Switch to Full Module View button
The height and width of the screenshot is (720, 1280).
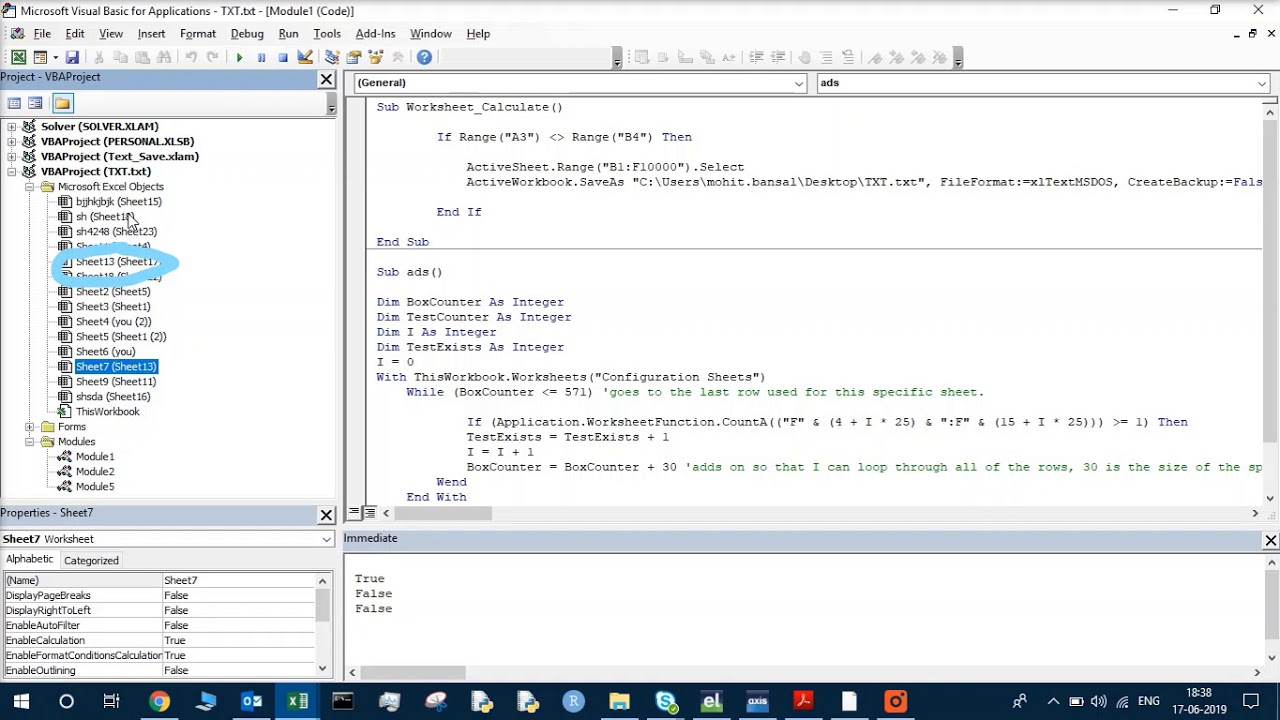369,513
